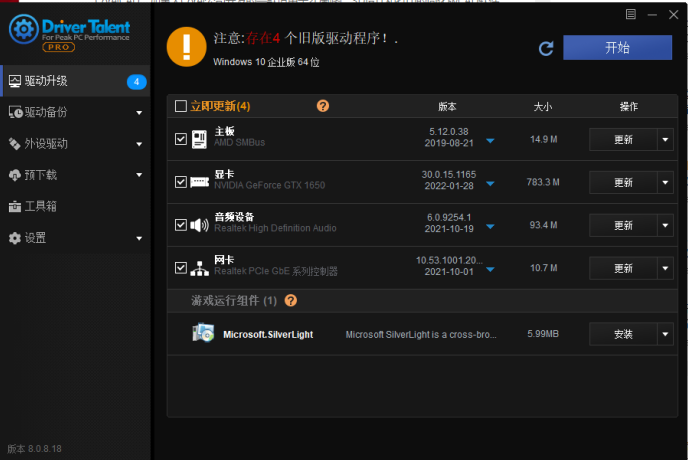
Task: Click the 主板 motherboard icon
Action: (199, 139)
